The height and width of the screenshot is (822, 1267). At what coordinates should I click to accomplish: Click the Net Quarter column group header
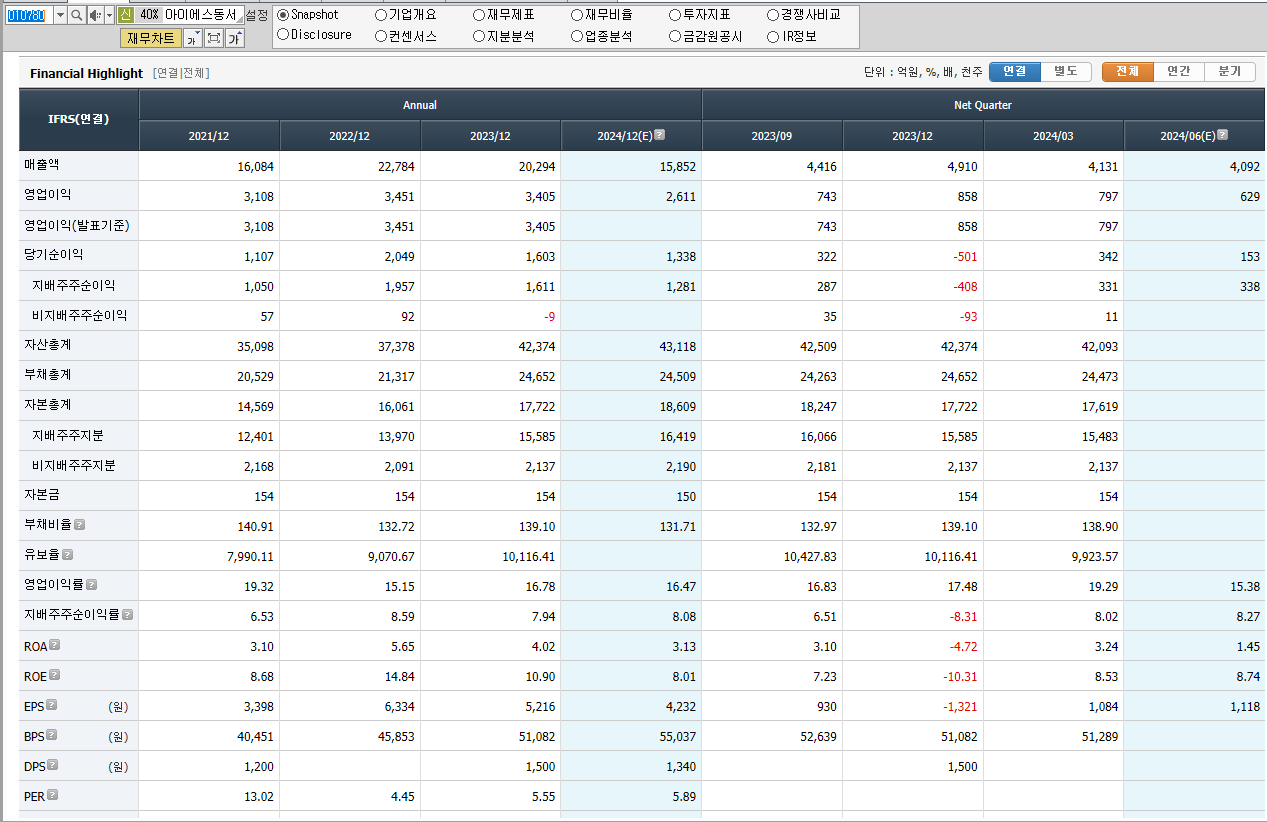tap(983, 105)
